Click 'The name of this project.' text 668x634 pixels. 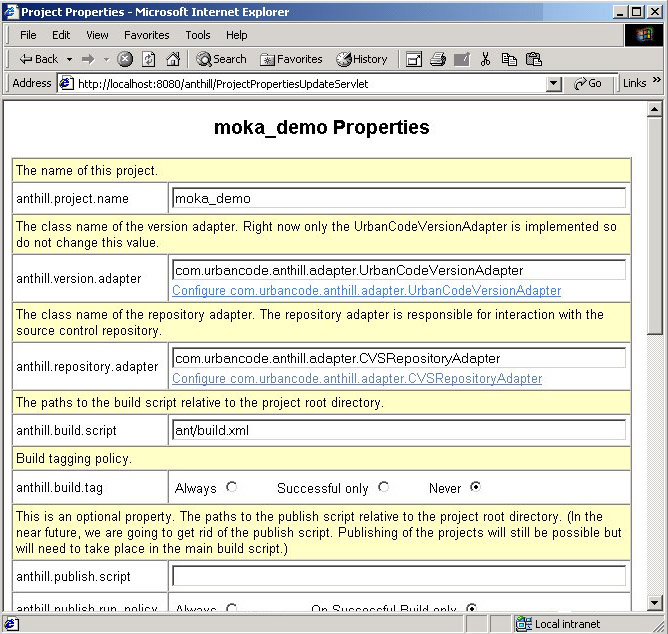coord(87,171)
